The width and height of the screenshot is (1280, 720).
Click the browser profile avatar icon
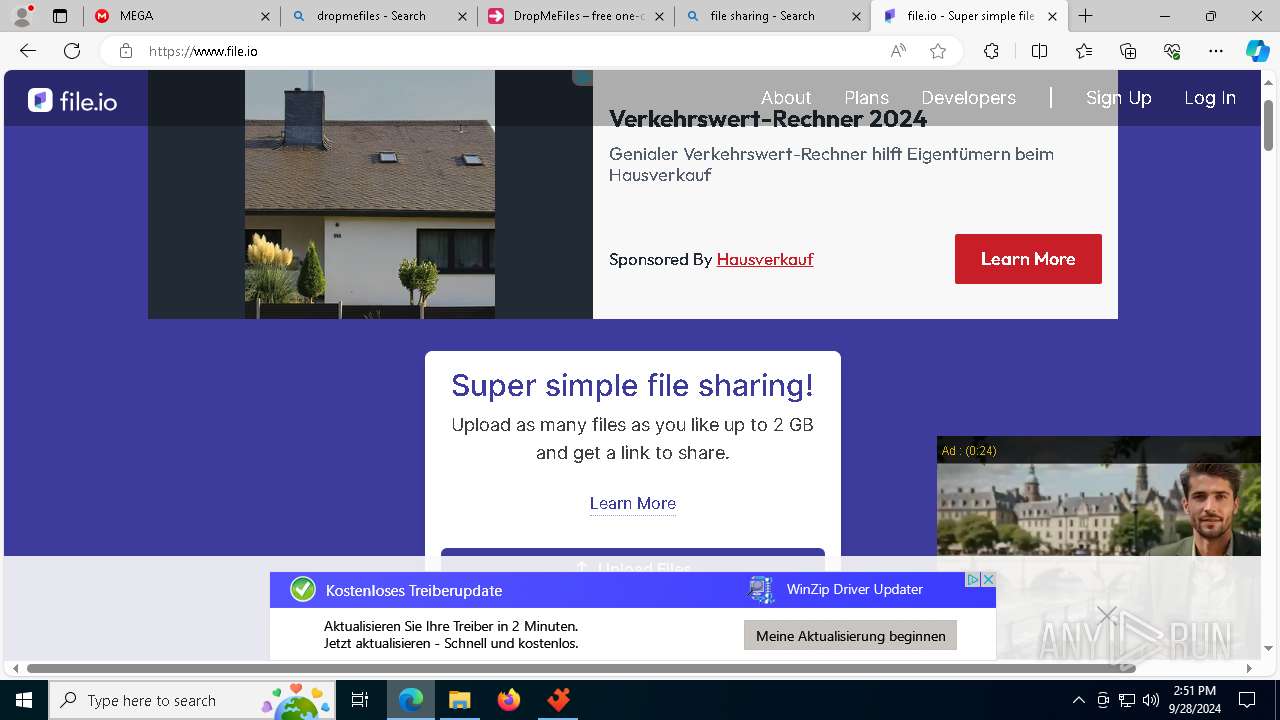(22, 16)
